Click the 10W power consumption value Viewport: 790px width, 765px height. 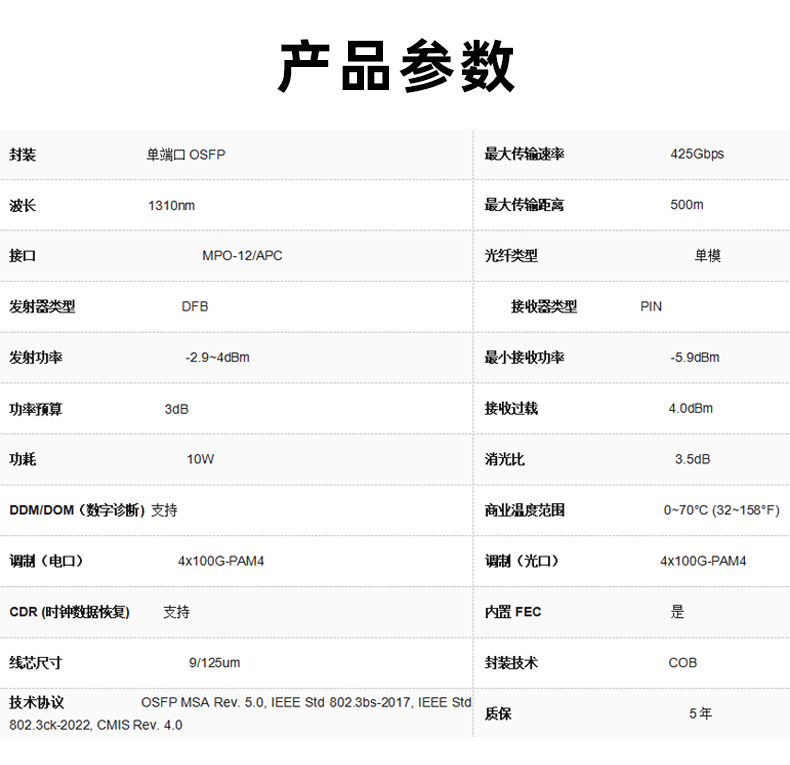[200, 460]
